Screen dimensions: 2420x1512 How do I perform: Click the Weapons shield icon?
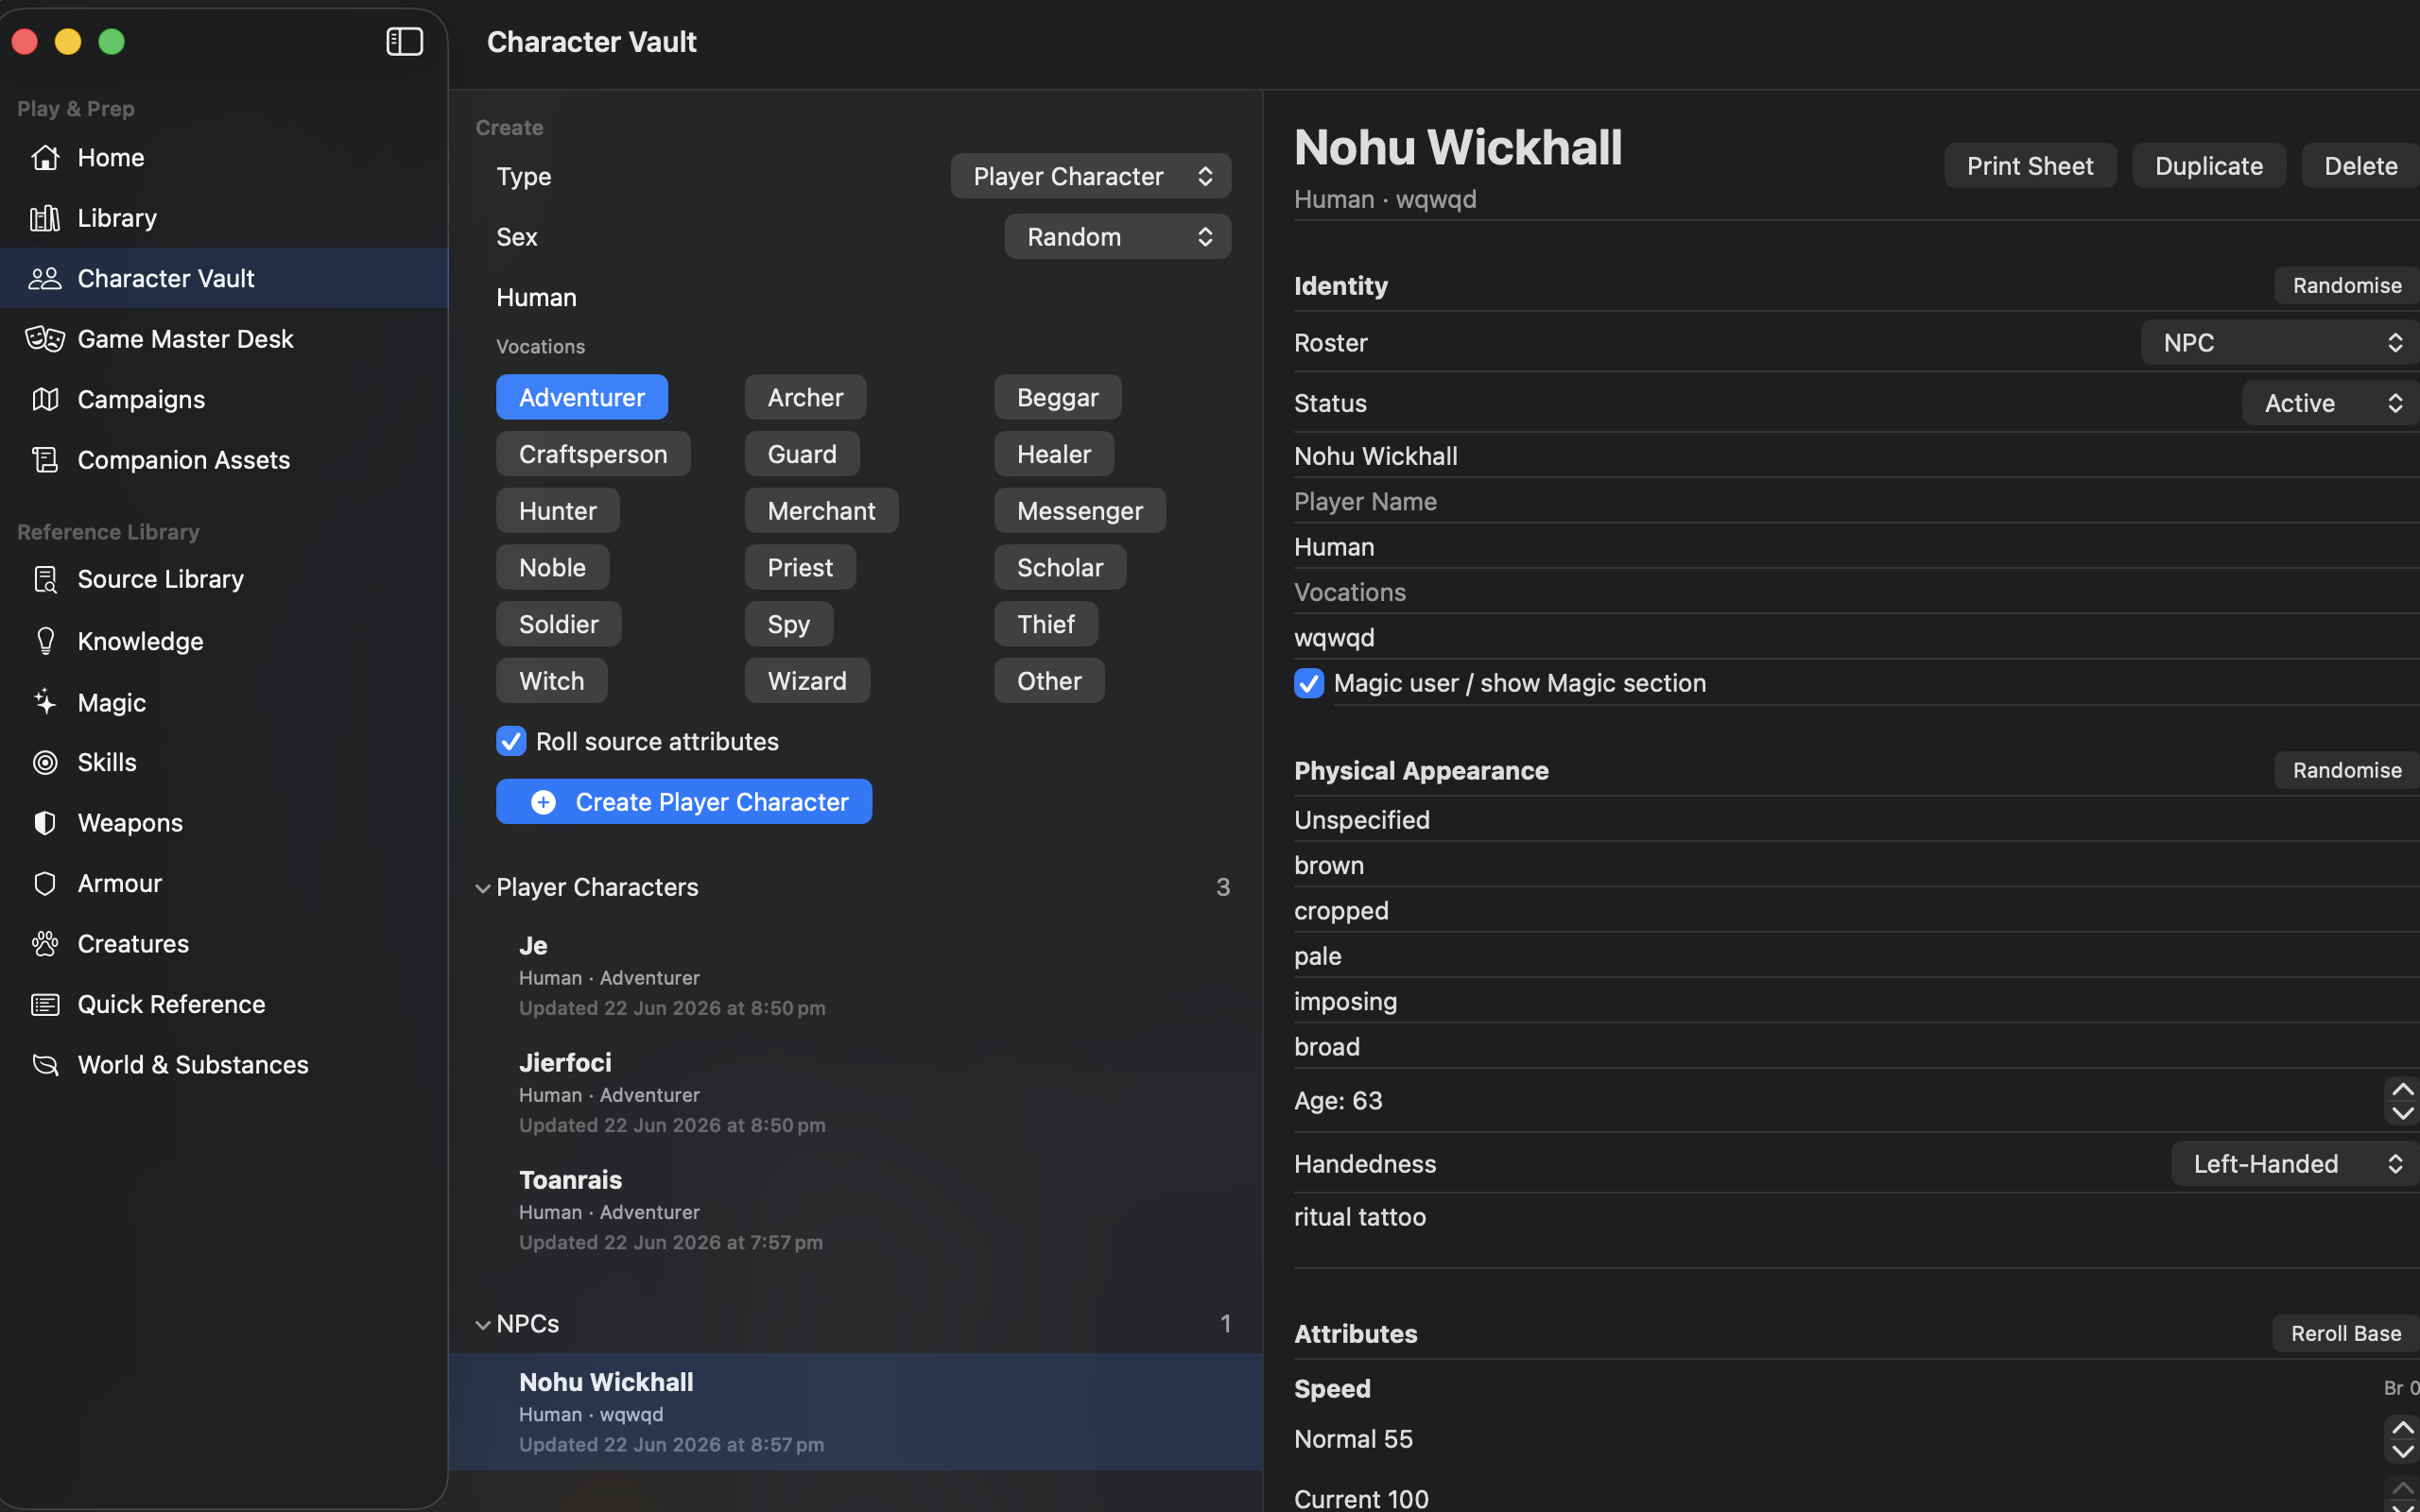pos(45,823)
